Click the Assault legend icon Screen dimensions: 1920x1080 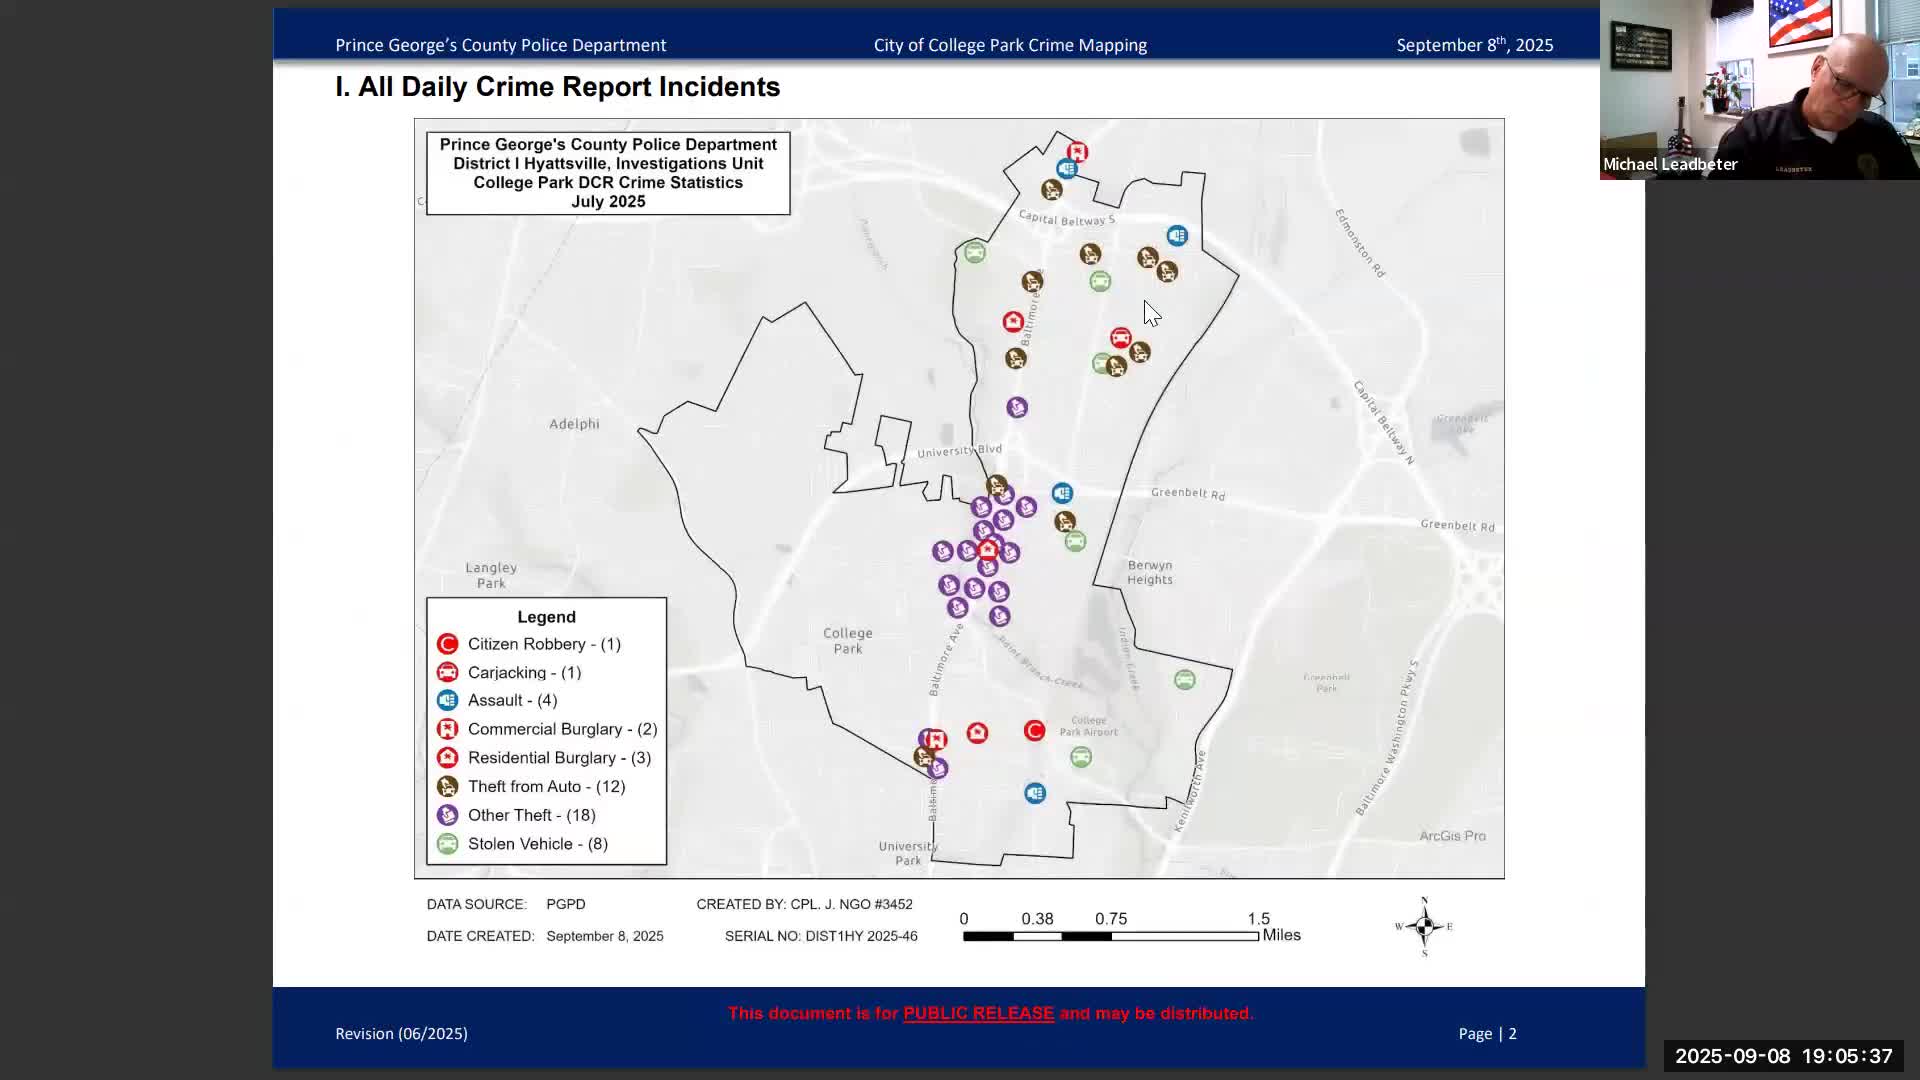pyautogui.click(x=447, y=700)
